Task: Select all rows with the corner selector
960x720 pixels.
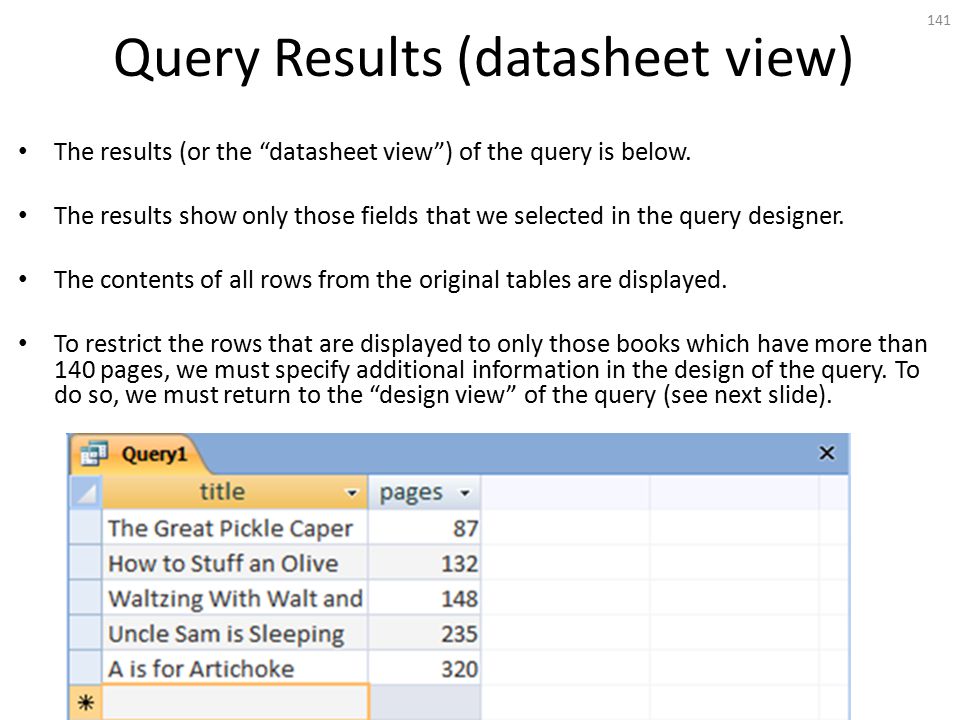Action: pyautogui.click(x=86, y=492)
